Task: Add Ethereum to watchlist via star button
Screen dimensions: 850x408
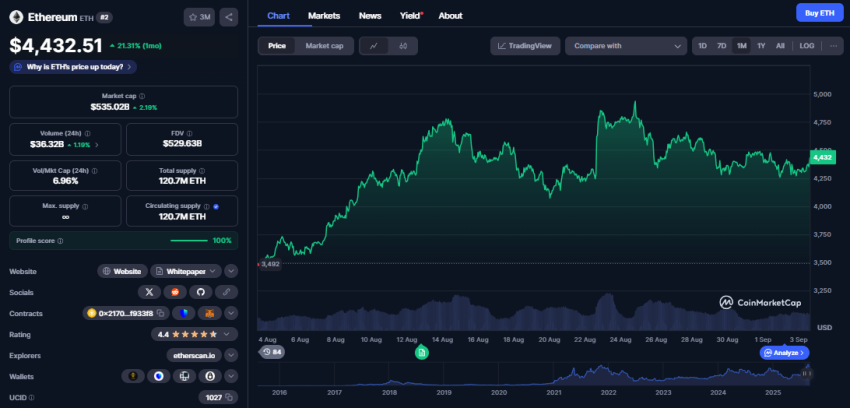Action: click(199, 17)
